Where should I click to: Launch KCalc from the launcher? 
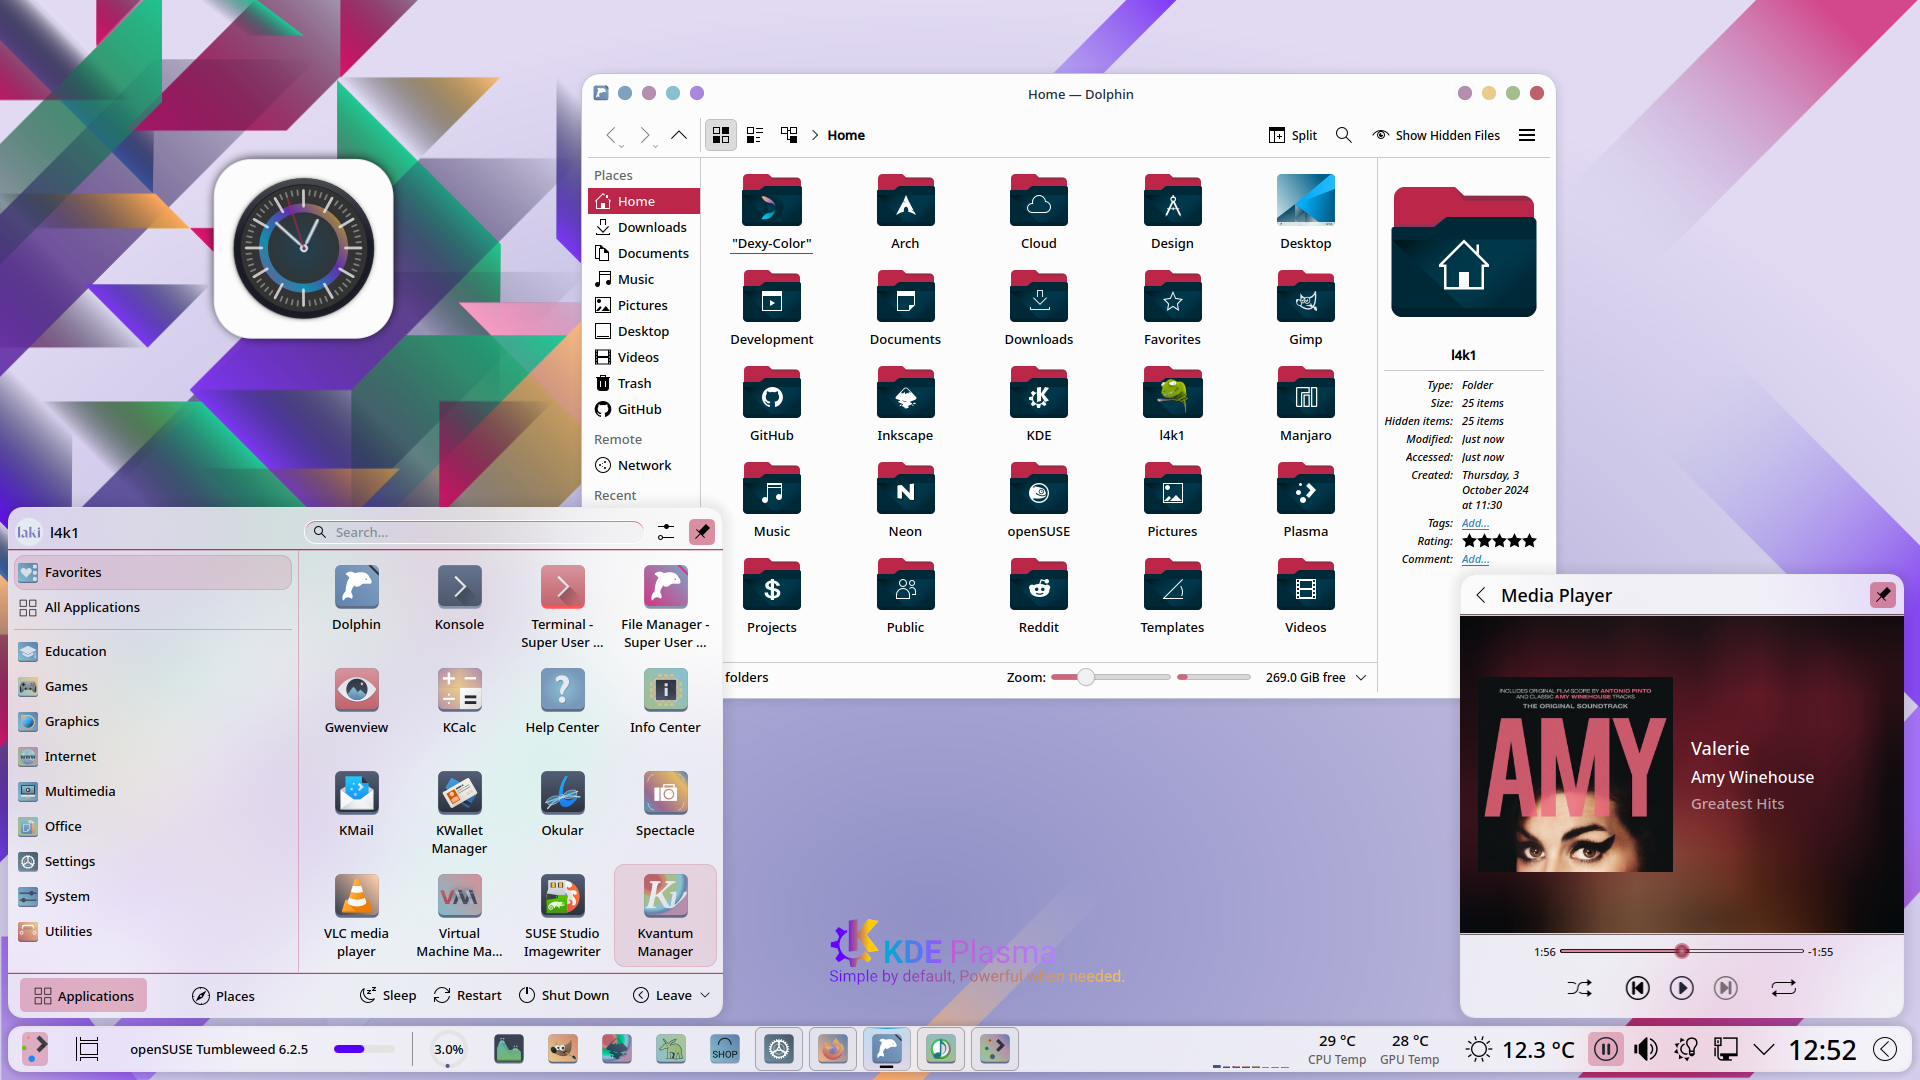tap(459, 701)
